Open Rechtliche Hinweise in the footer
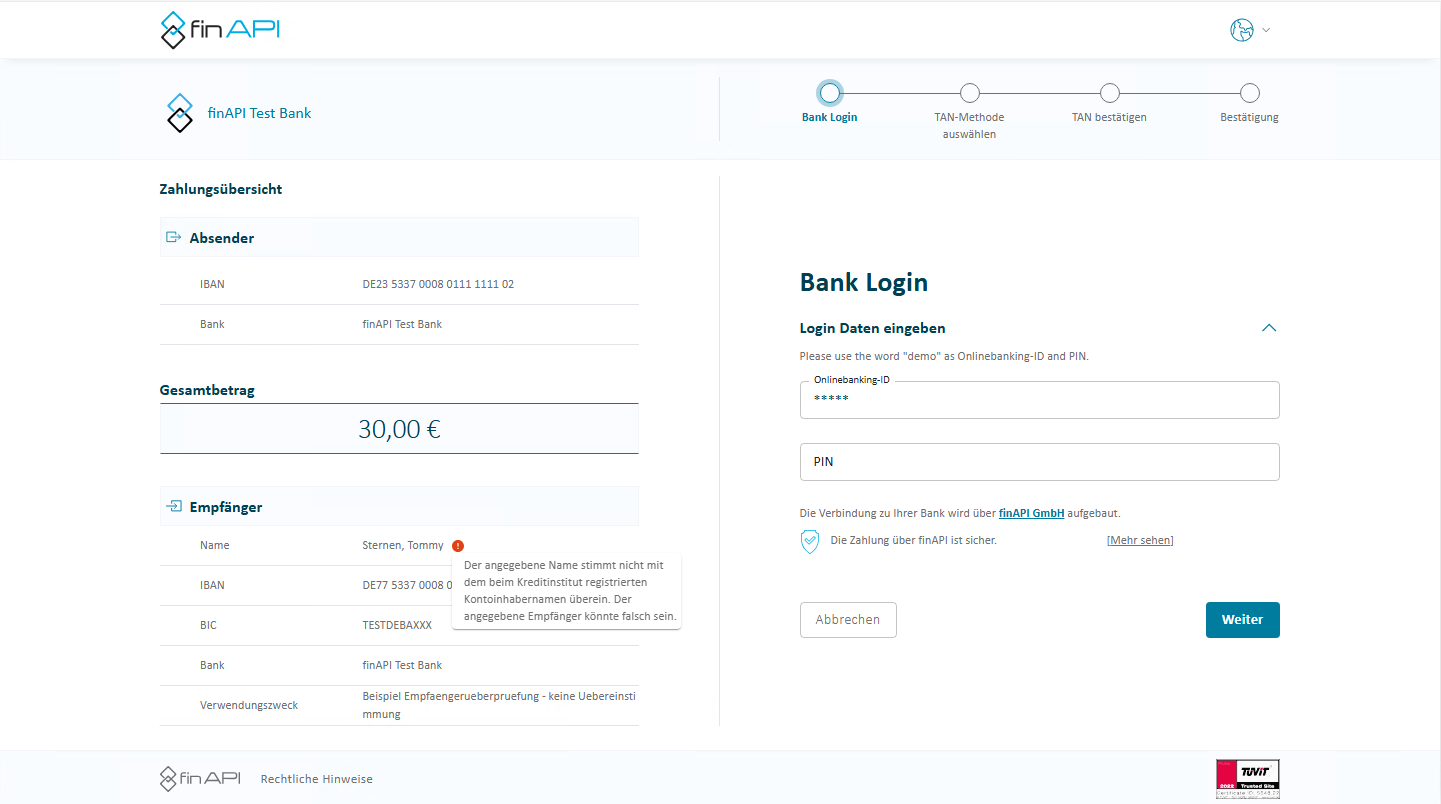Screen dimensions: 1441x804 [317, 779]
